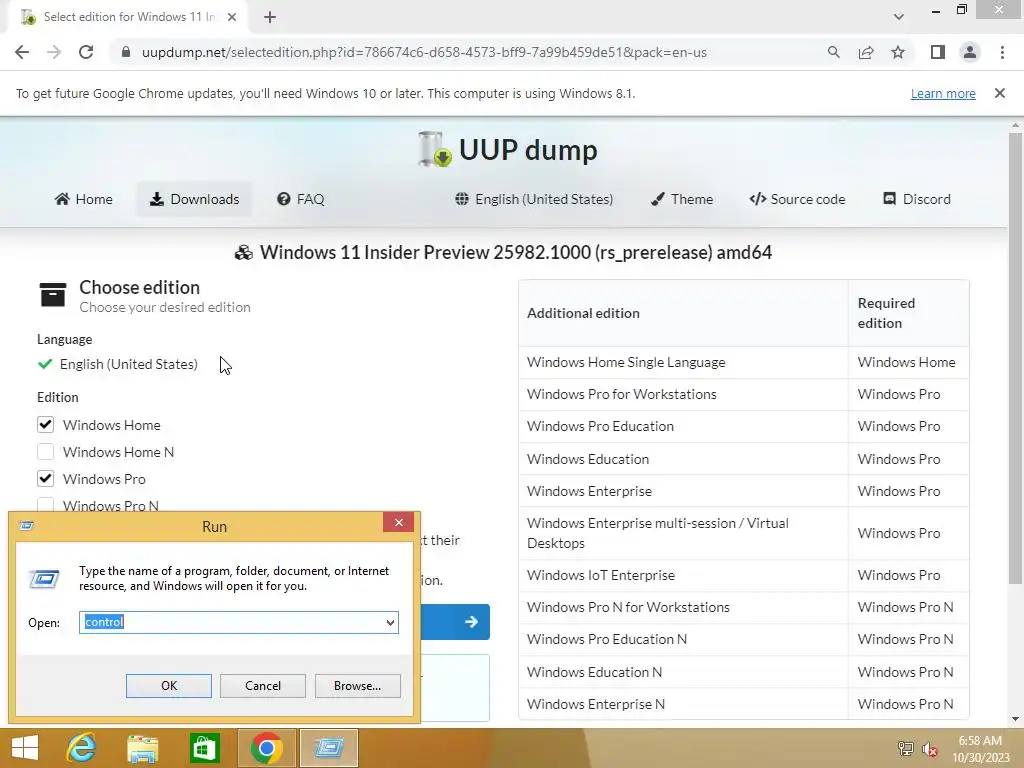Go to UUP dump Home

[x=84, y=199]
